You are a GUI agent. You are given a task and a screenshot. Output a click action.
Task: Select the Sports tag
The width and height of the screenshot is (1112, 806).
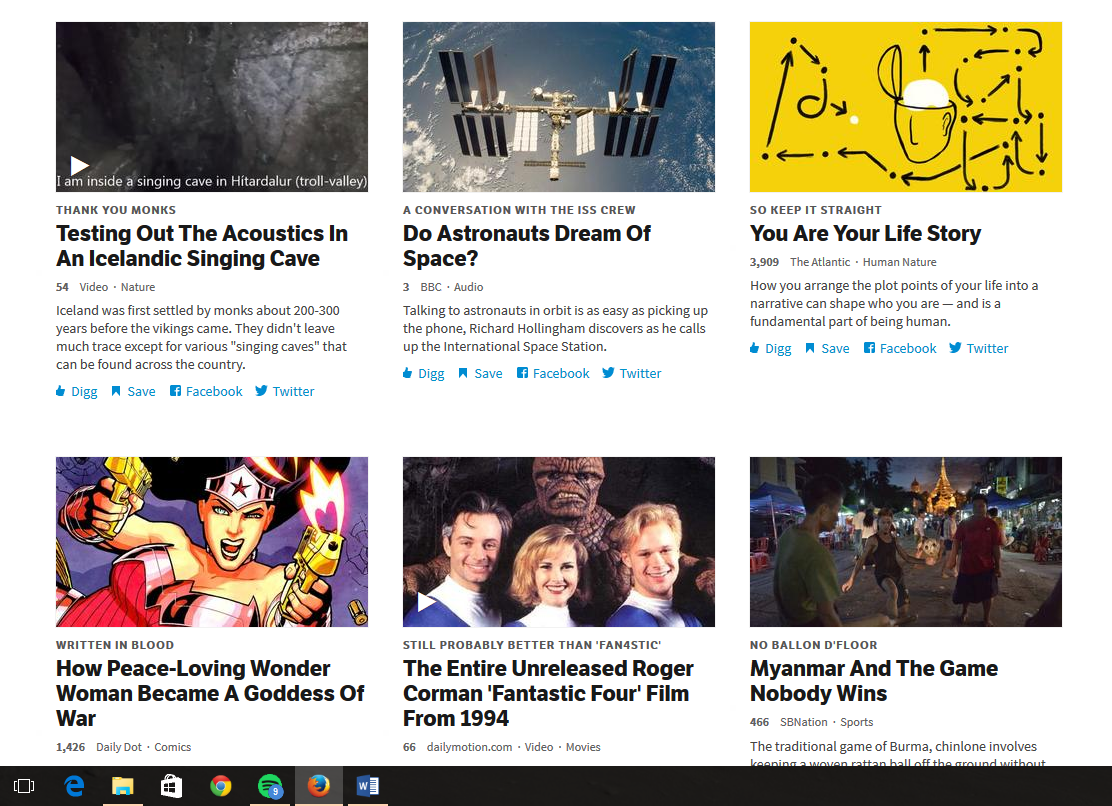pos(857,722)
